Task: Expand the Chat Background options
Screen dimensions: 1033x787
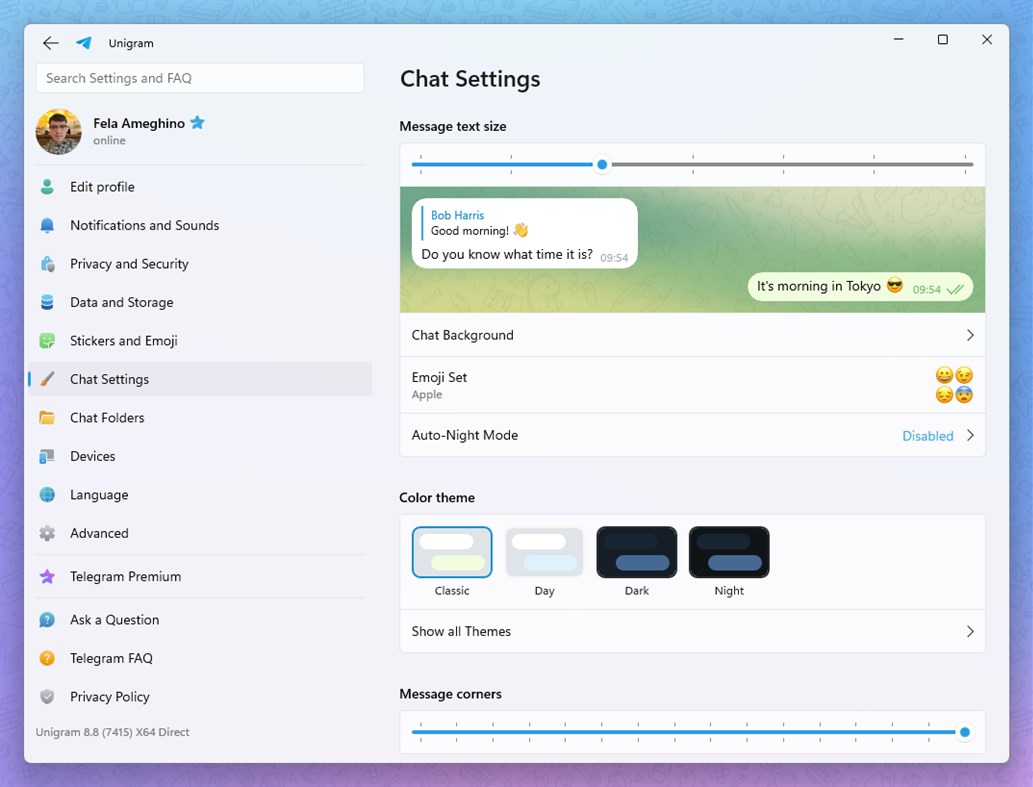Action: 692,335
